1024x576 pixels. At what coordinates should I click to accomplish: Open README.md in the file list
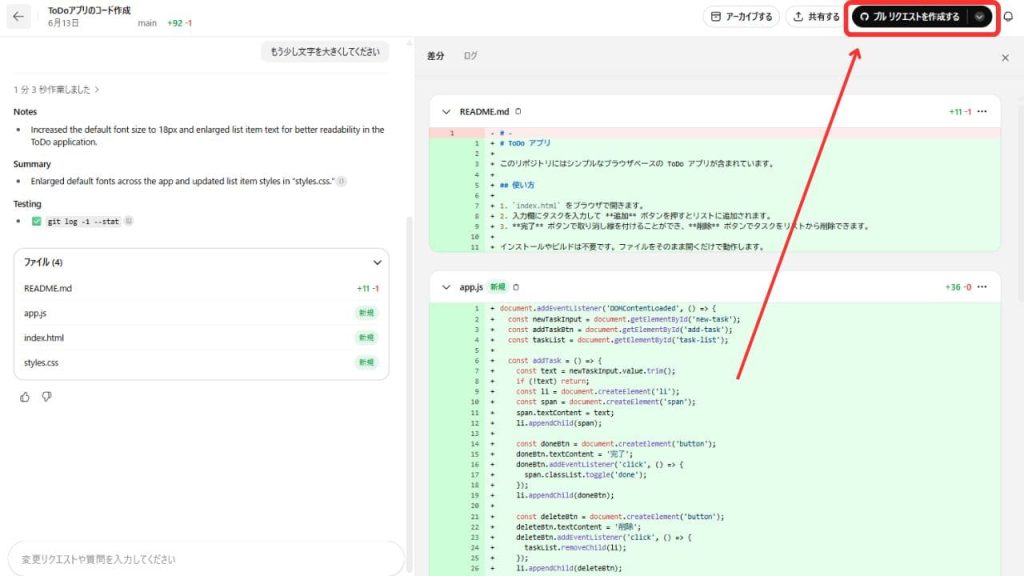[201, 288]
